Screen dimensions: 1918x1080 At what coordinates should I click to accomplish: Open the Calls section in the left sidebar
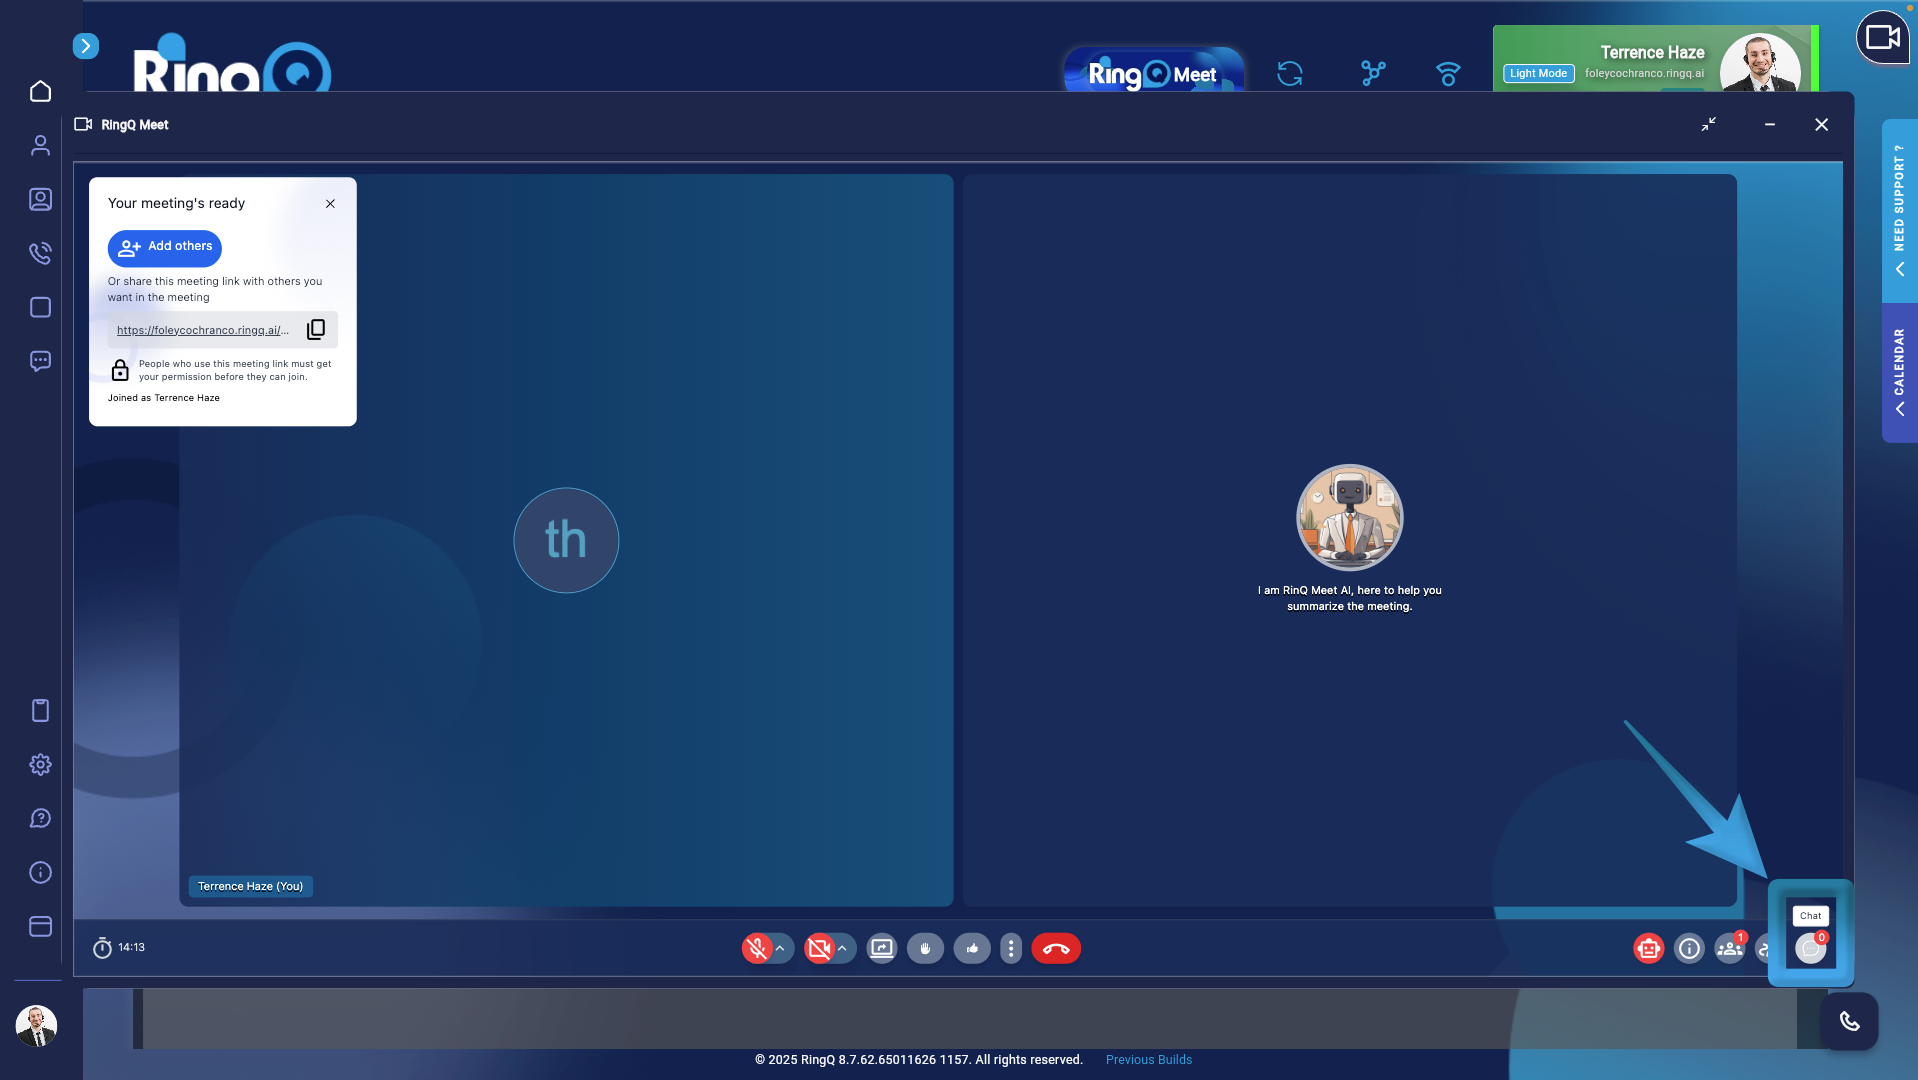tap(40, 253)
